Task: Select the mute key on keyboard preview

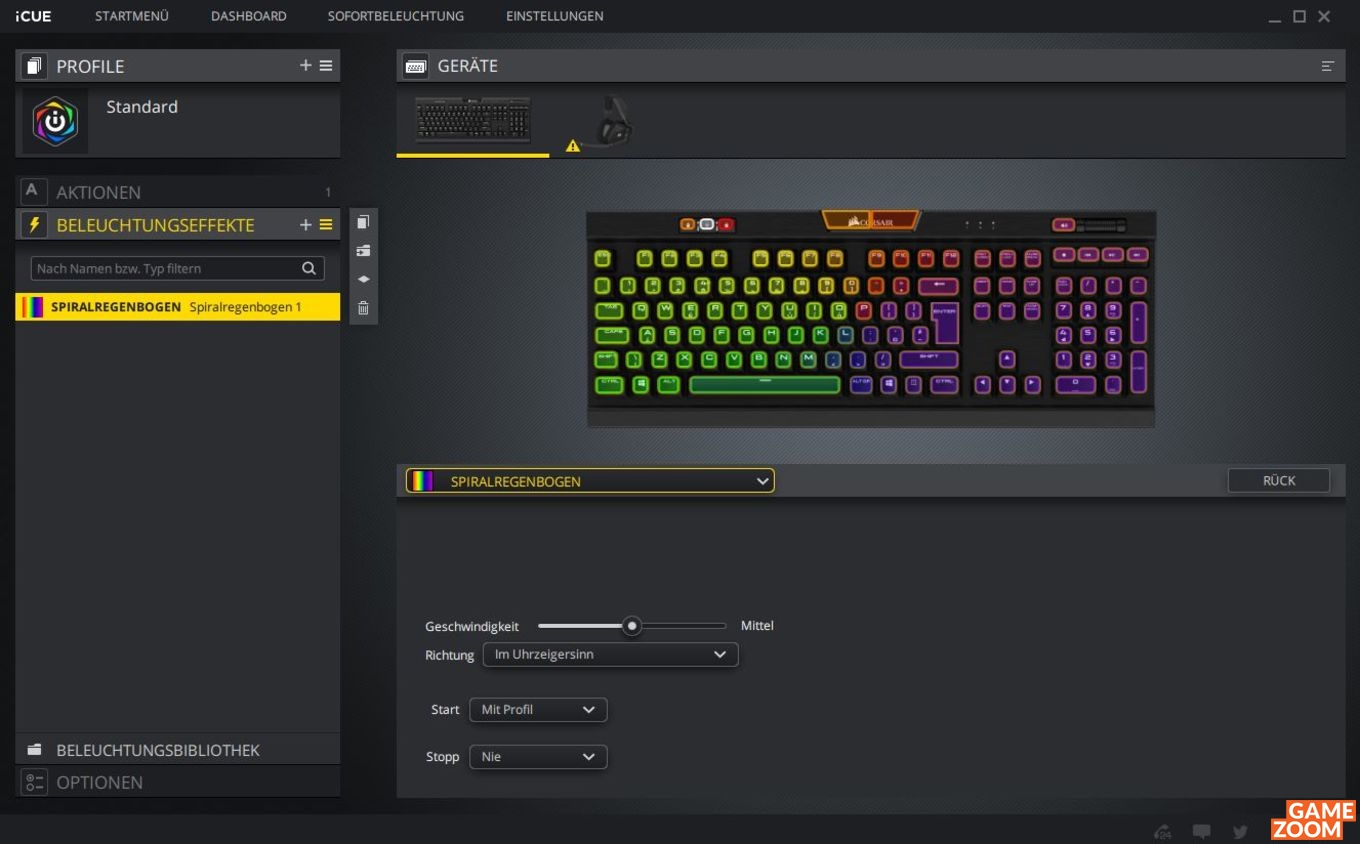Action: click(x=1064, y=225)
